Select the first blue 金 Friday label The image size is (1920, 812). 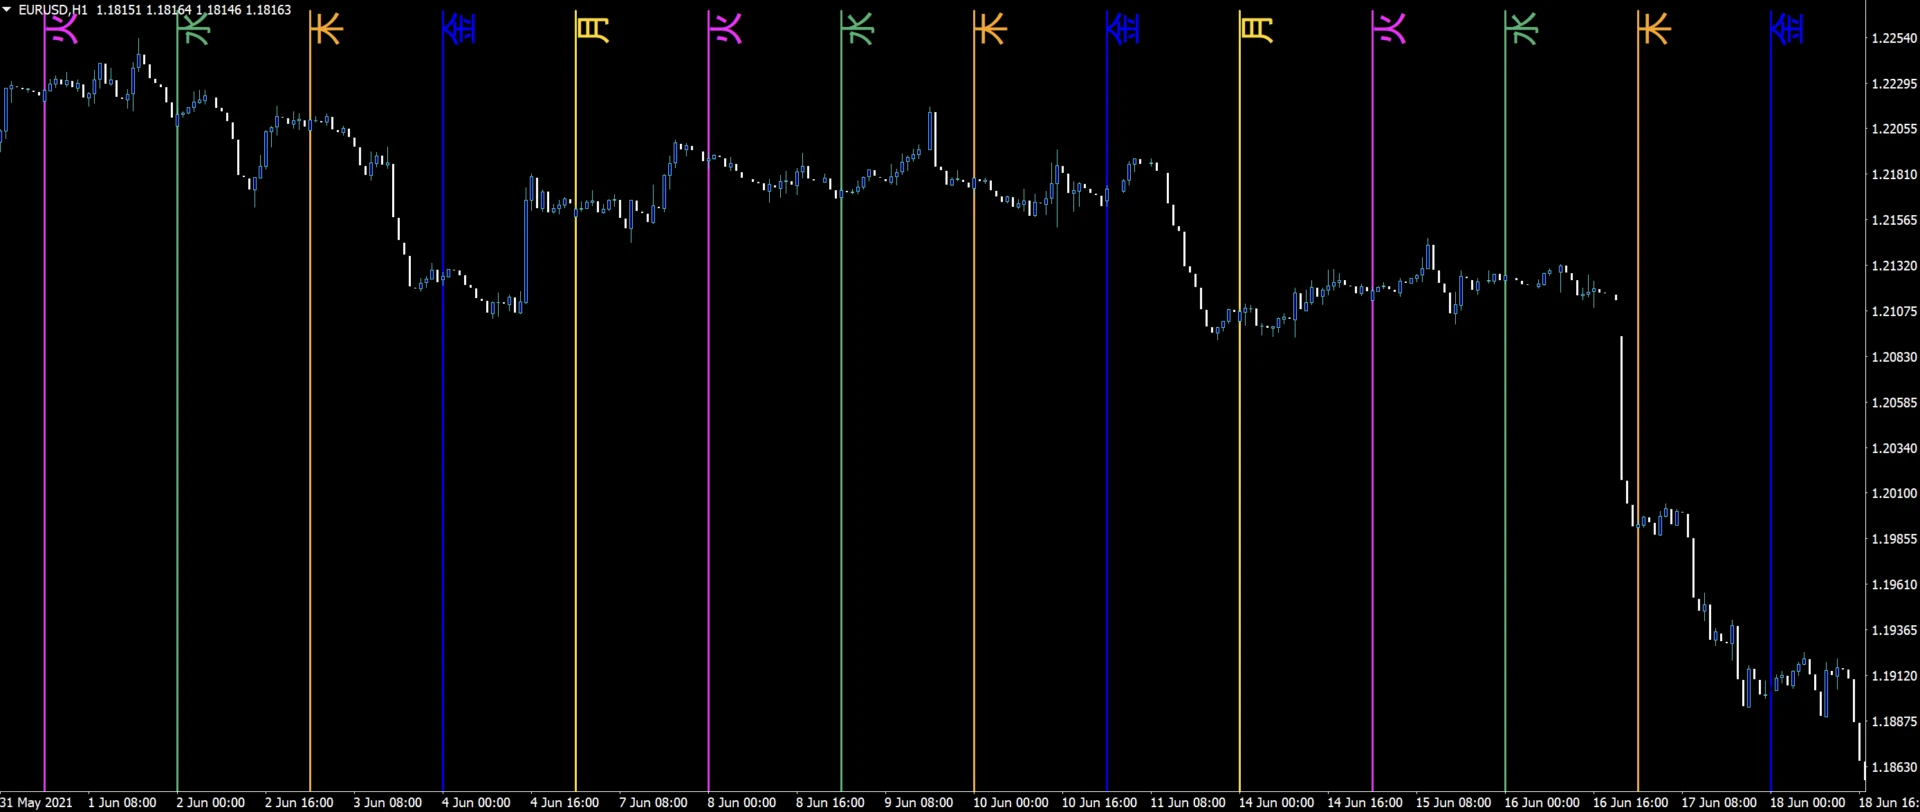point(460,28)
